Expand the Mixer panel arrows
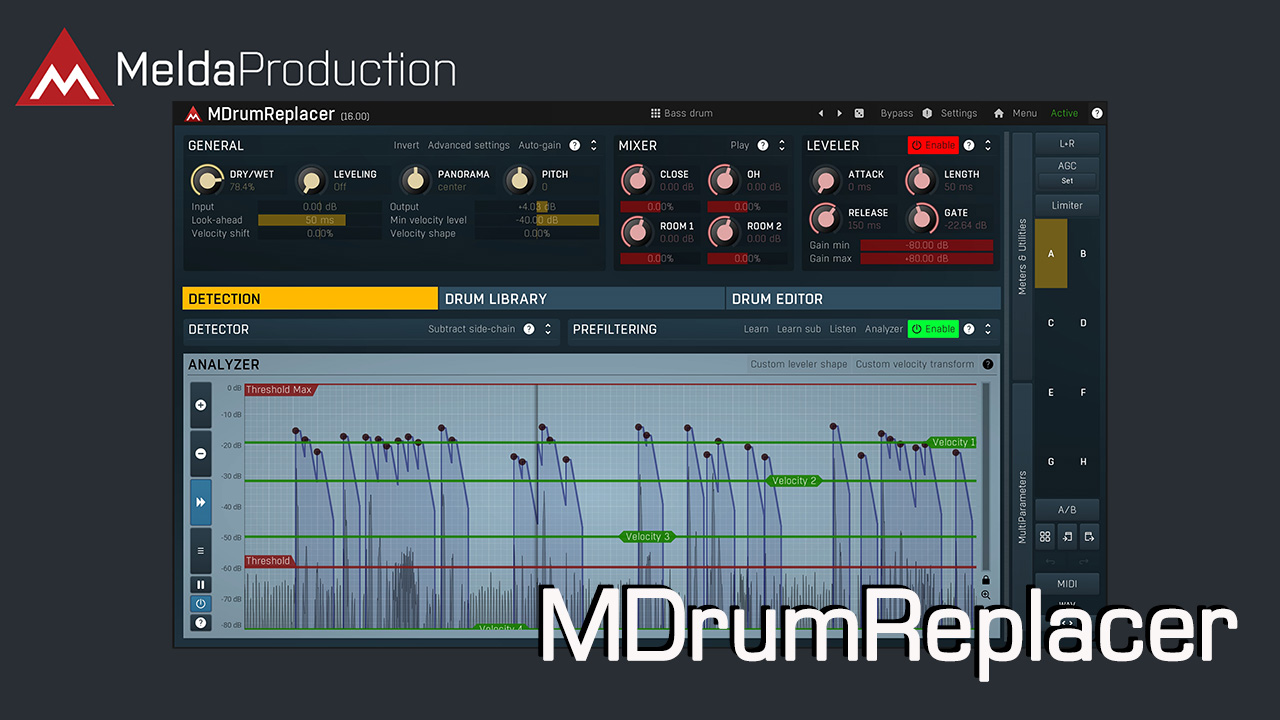The width and height of the screenshot is (1280, 720). [781, 145]
